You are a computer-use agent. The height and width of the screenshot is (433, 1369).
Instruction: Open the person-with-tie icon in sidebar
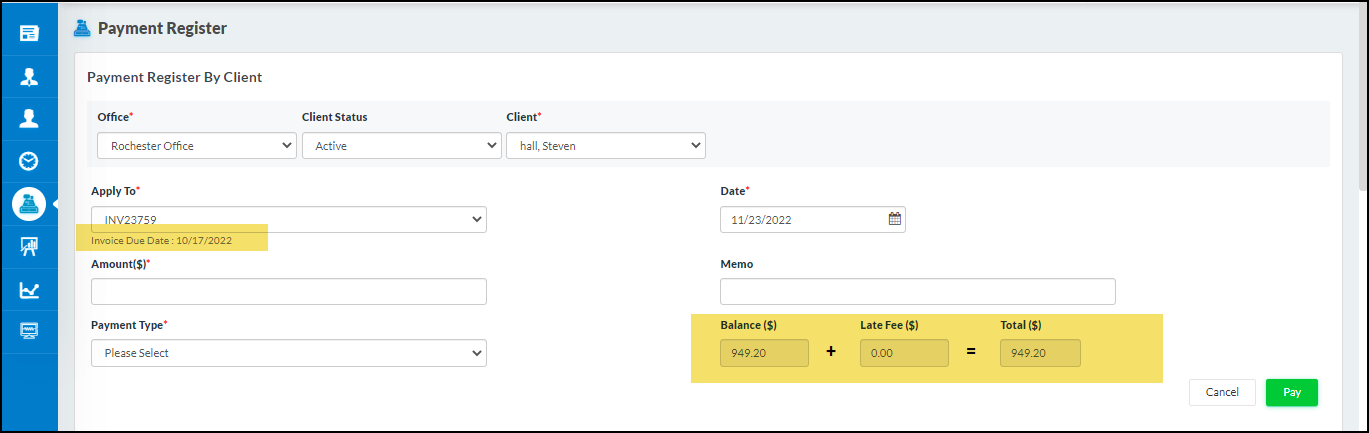pos(29,76)
